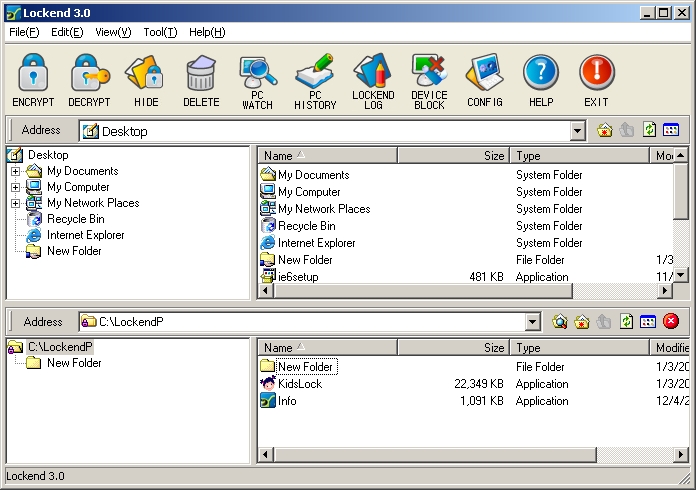The width and height of the screenshot is (696, 490).
Task: Select the C:\LockendP root tree node
Action: [x=60, y=347]
